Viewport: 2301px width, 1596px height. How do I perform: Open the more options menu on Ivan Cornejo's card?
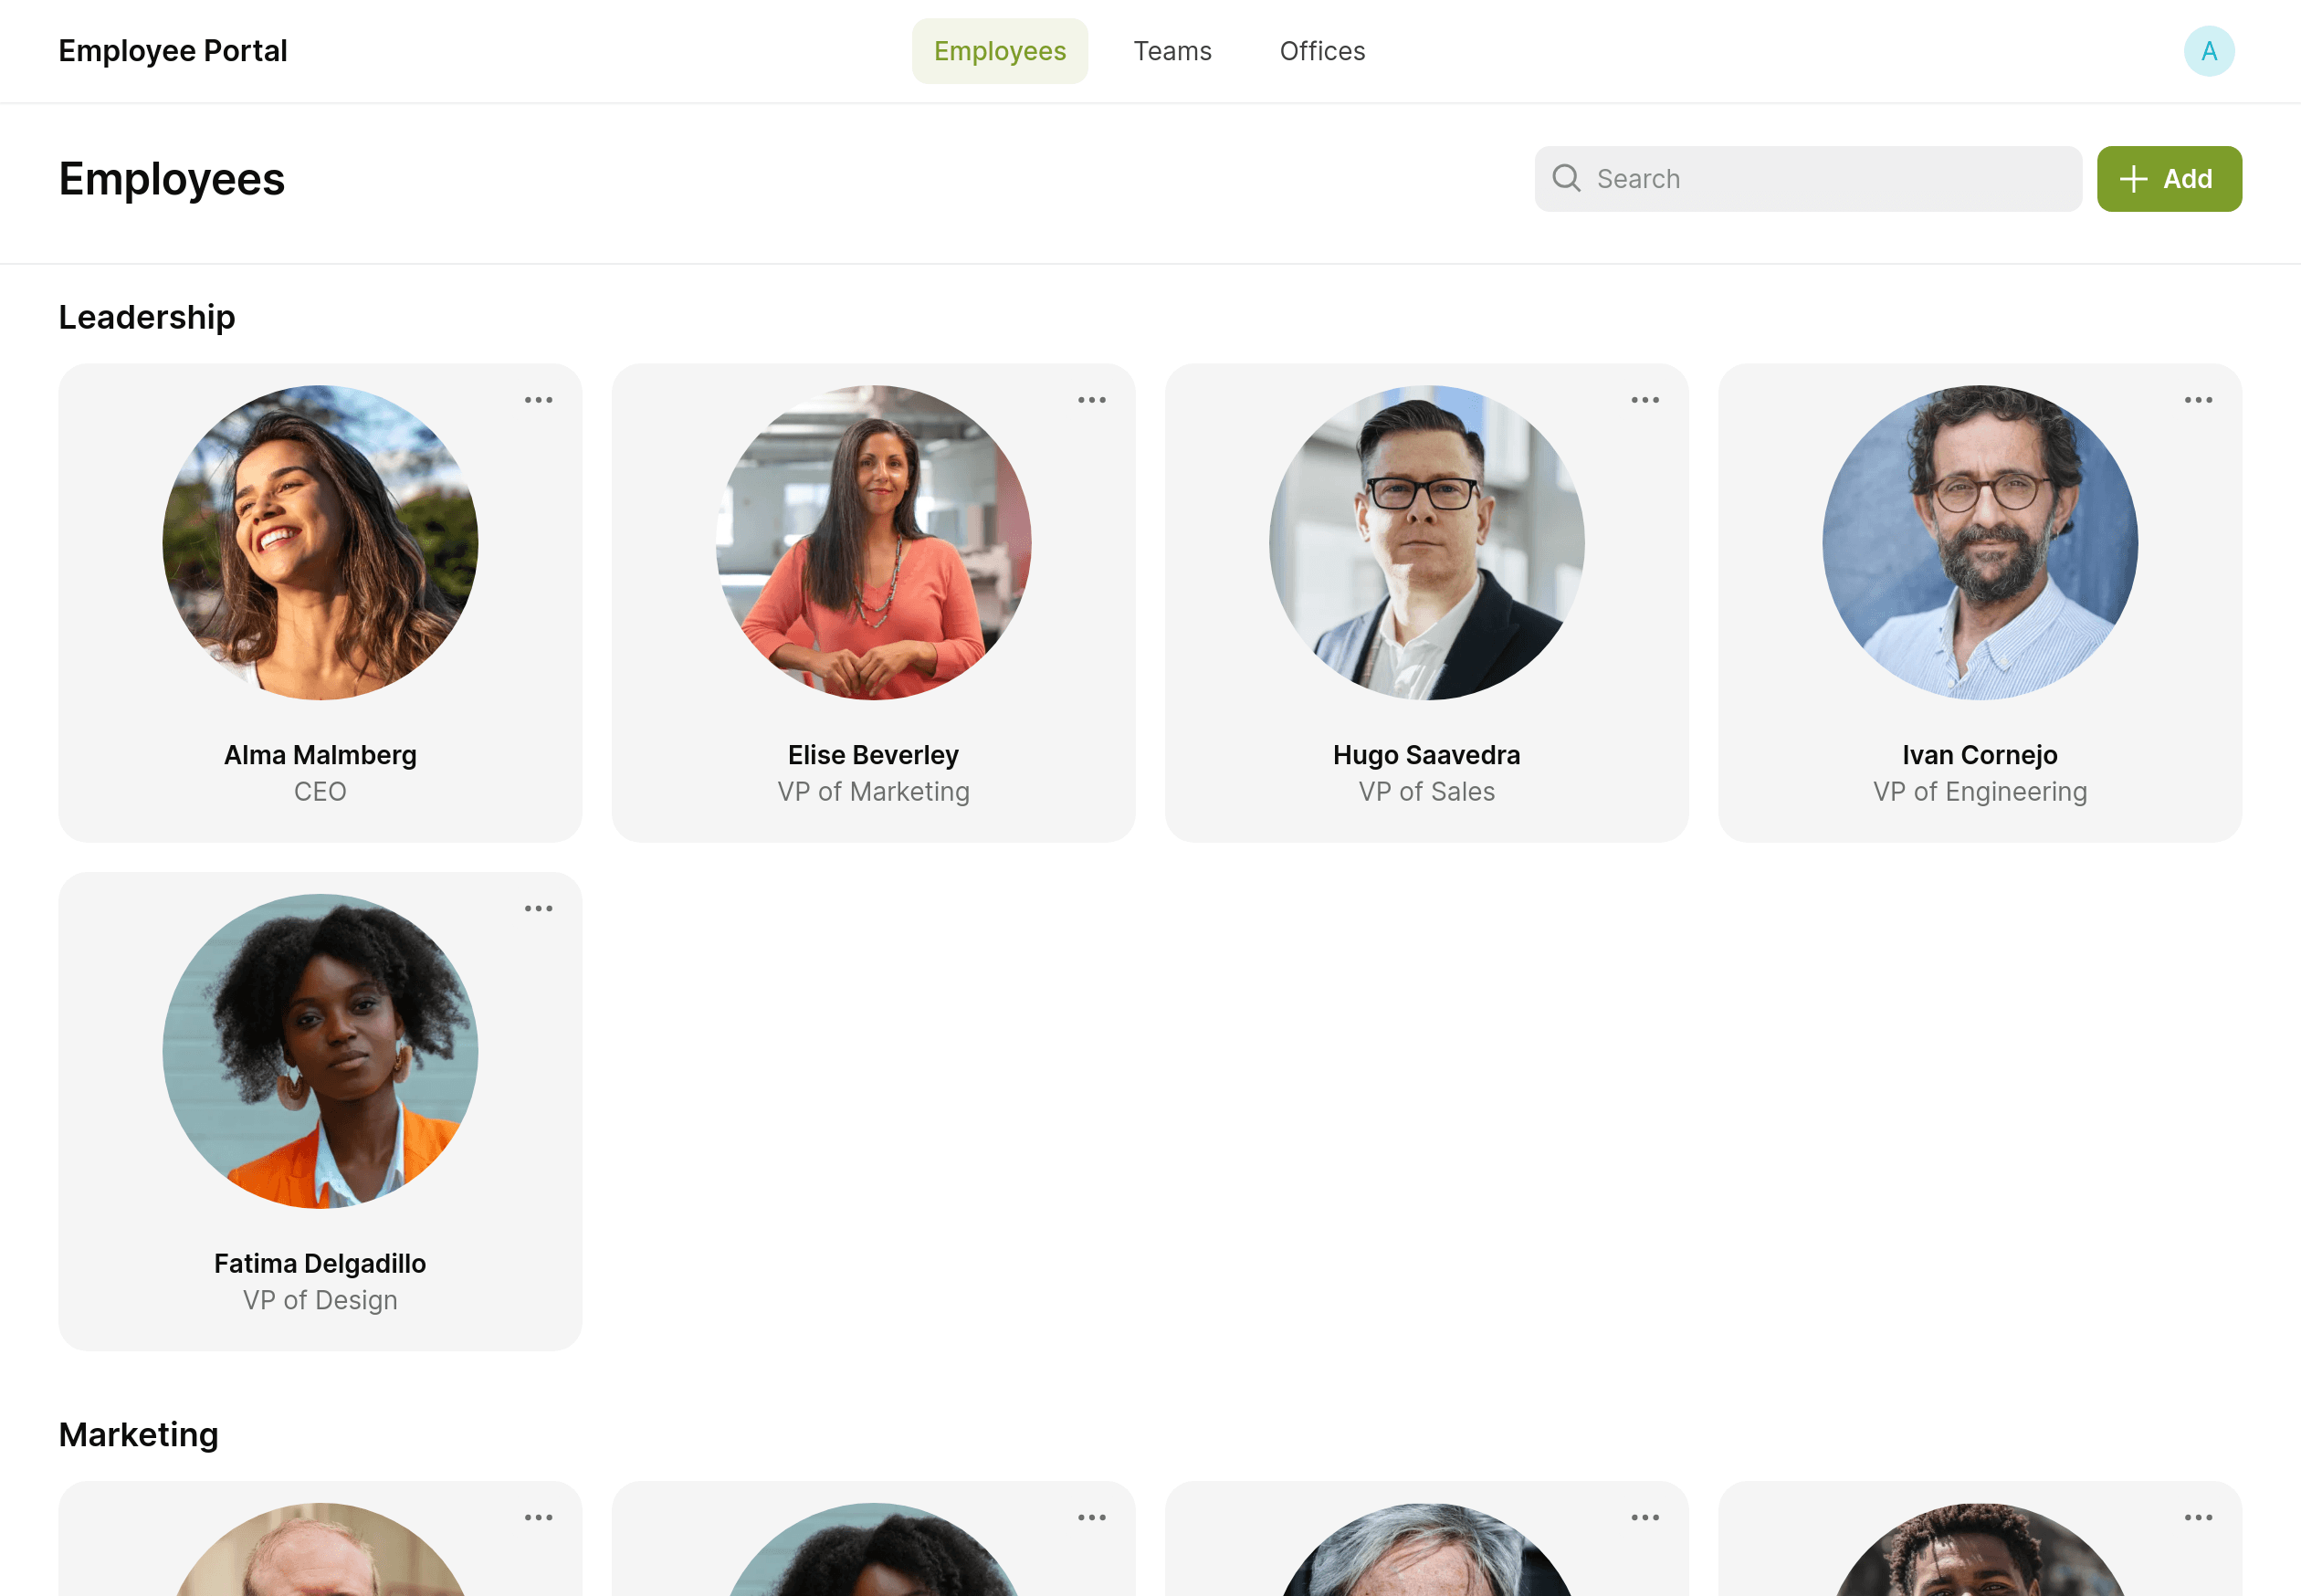(x=2197, y=400)
